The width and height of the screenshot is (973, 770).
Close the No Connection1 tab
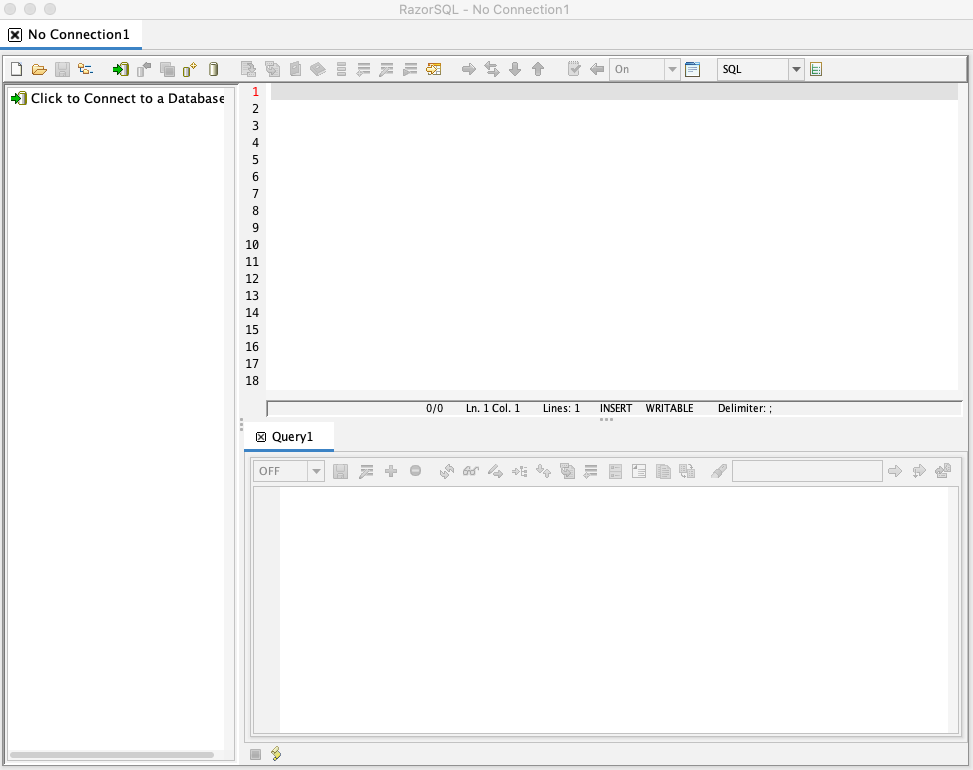coord(15,35)
